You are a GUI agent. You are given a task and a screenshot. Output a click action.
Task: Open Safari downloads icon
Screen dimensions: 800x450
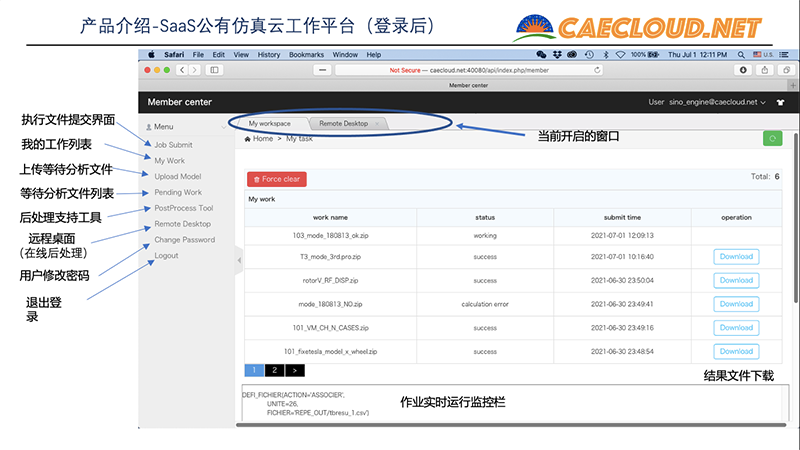743,70
